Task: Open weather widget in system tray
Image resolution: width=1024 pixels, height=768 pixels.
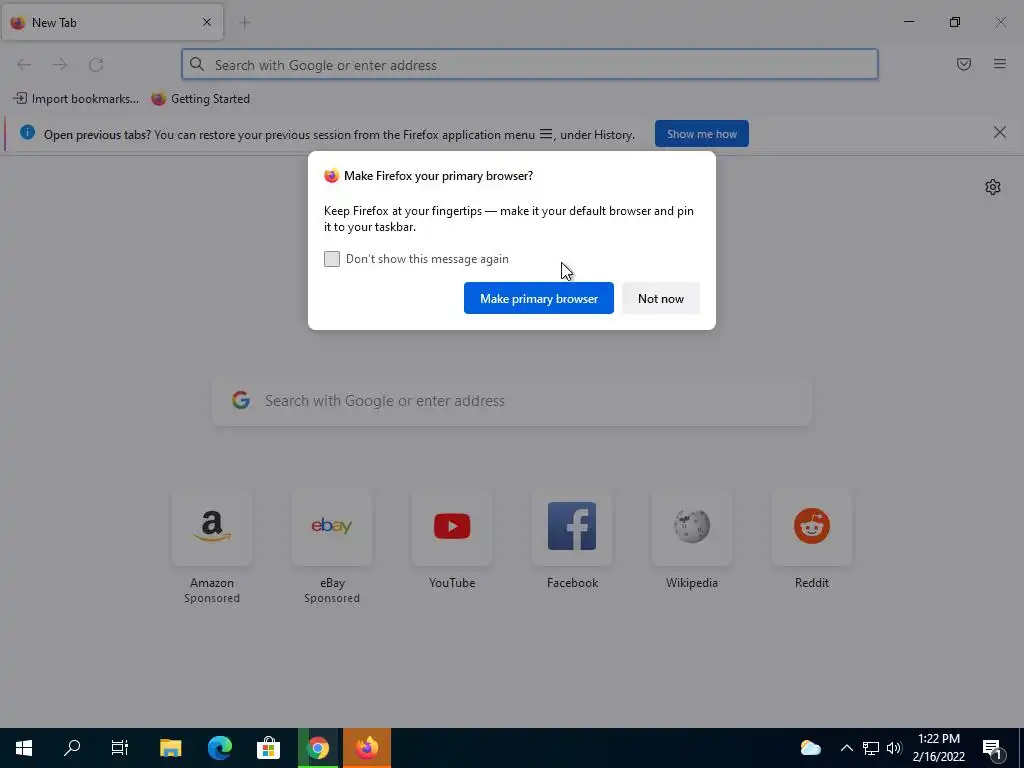Action: 810,748
